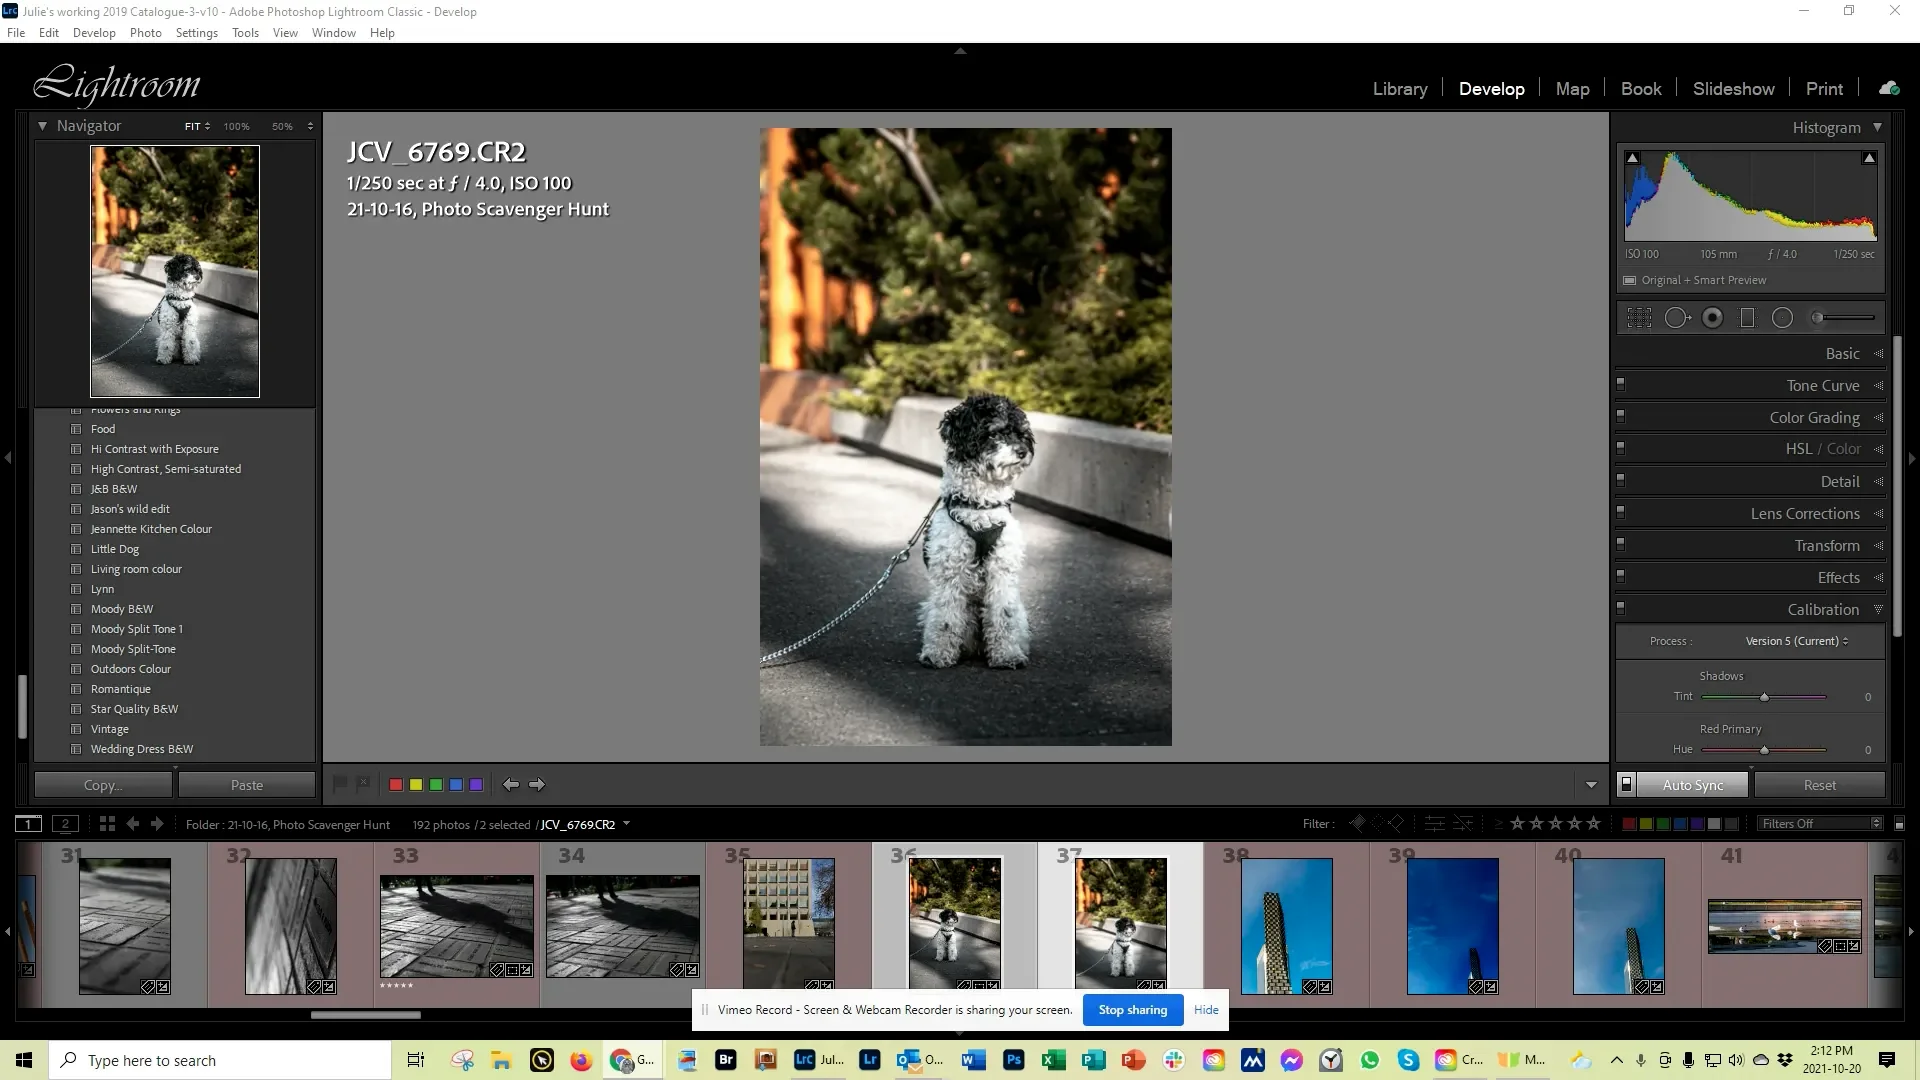Collapse the Histogram panel

point(1878,127)
